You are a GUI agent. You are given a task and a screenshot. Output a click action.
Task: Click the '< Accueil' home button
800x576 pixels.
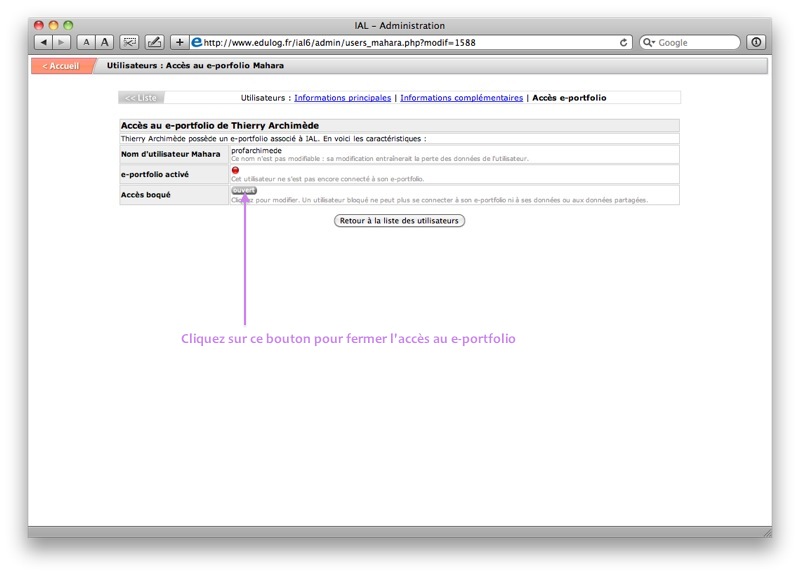61,66
